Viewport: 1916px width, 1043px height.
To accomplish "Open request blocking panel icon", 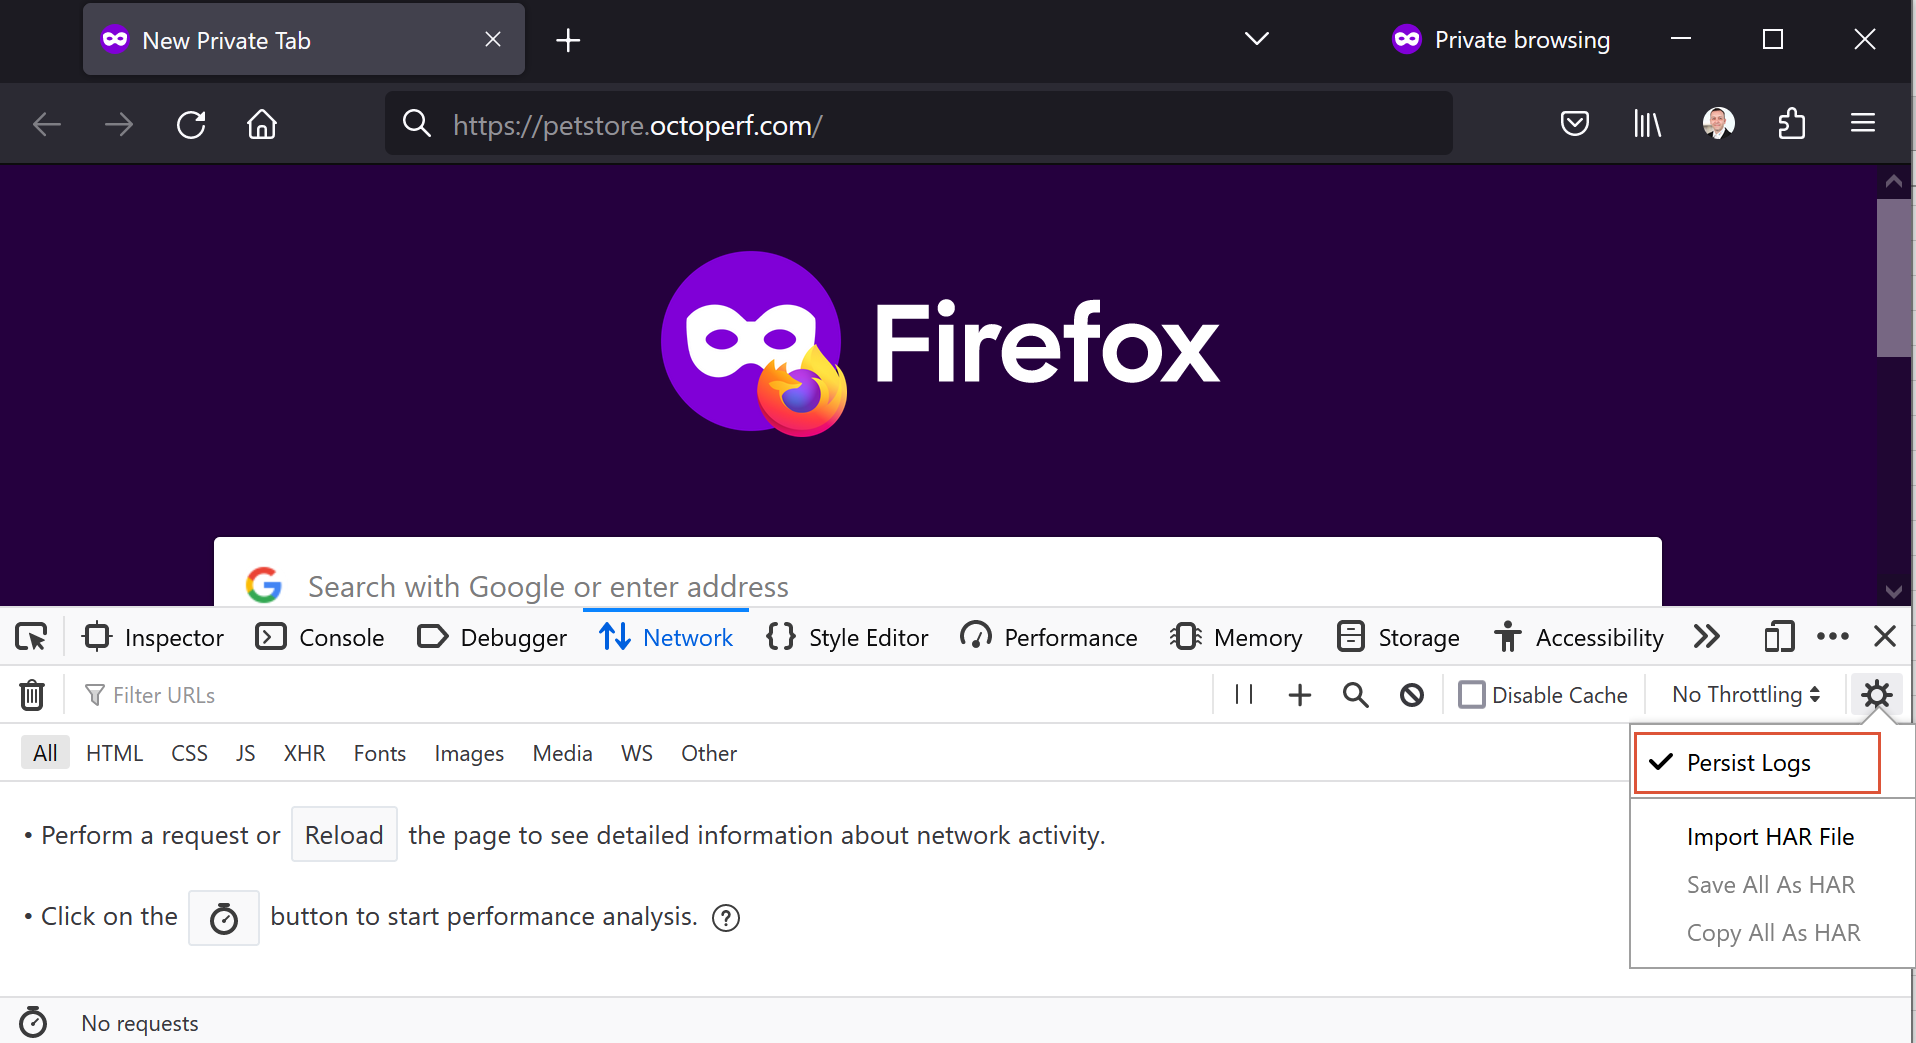I will (x=1412, y=695).
